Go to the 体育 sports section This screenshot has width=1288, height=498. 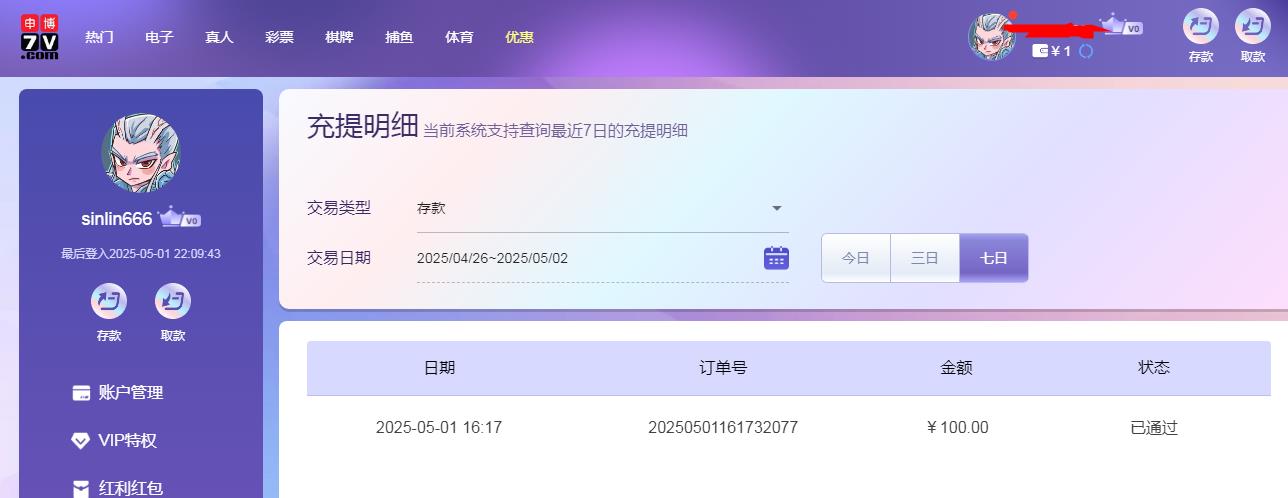(459, 37)
